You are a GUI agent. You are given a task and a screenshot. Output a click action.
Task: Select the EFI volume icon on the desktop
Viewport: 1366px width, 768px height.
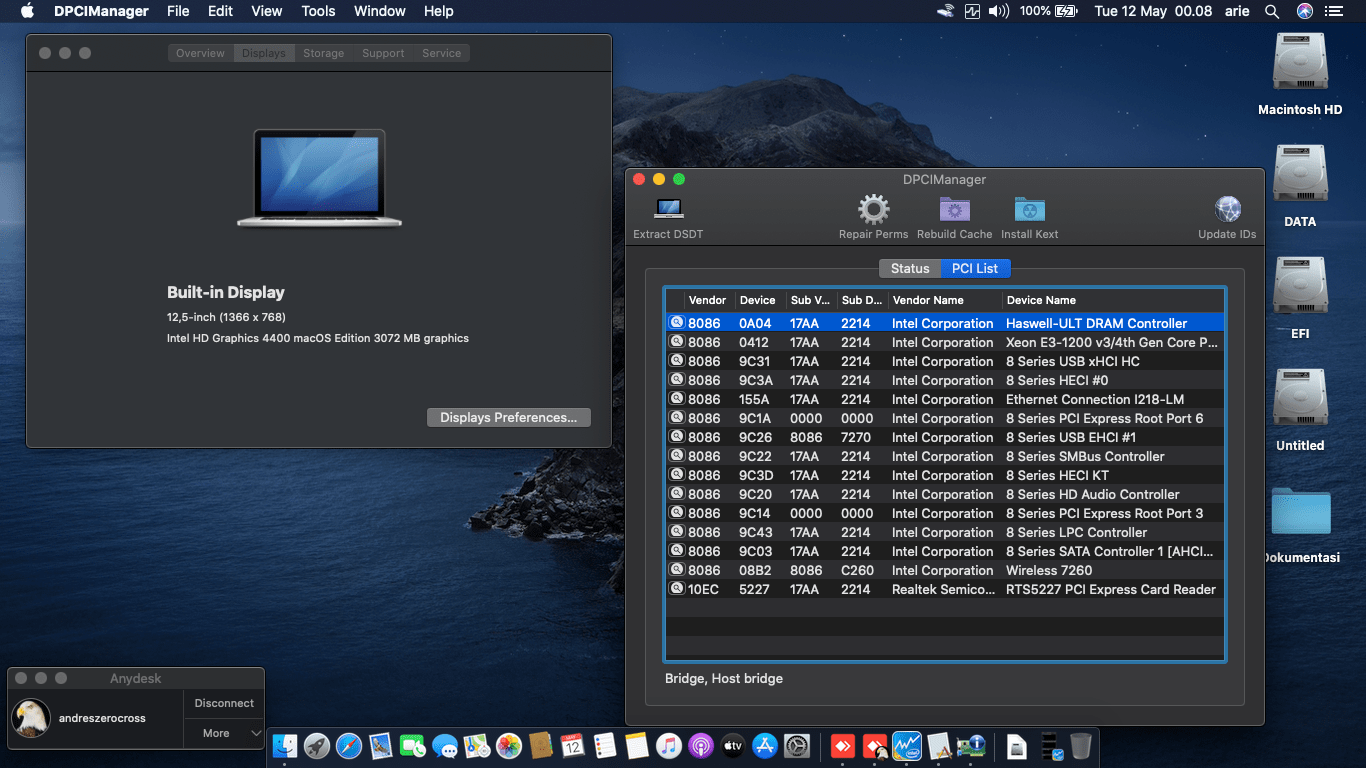point(1300,286)
